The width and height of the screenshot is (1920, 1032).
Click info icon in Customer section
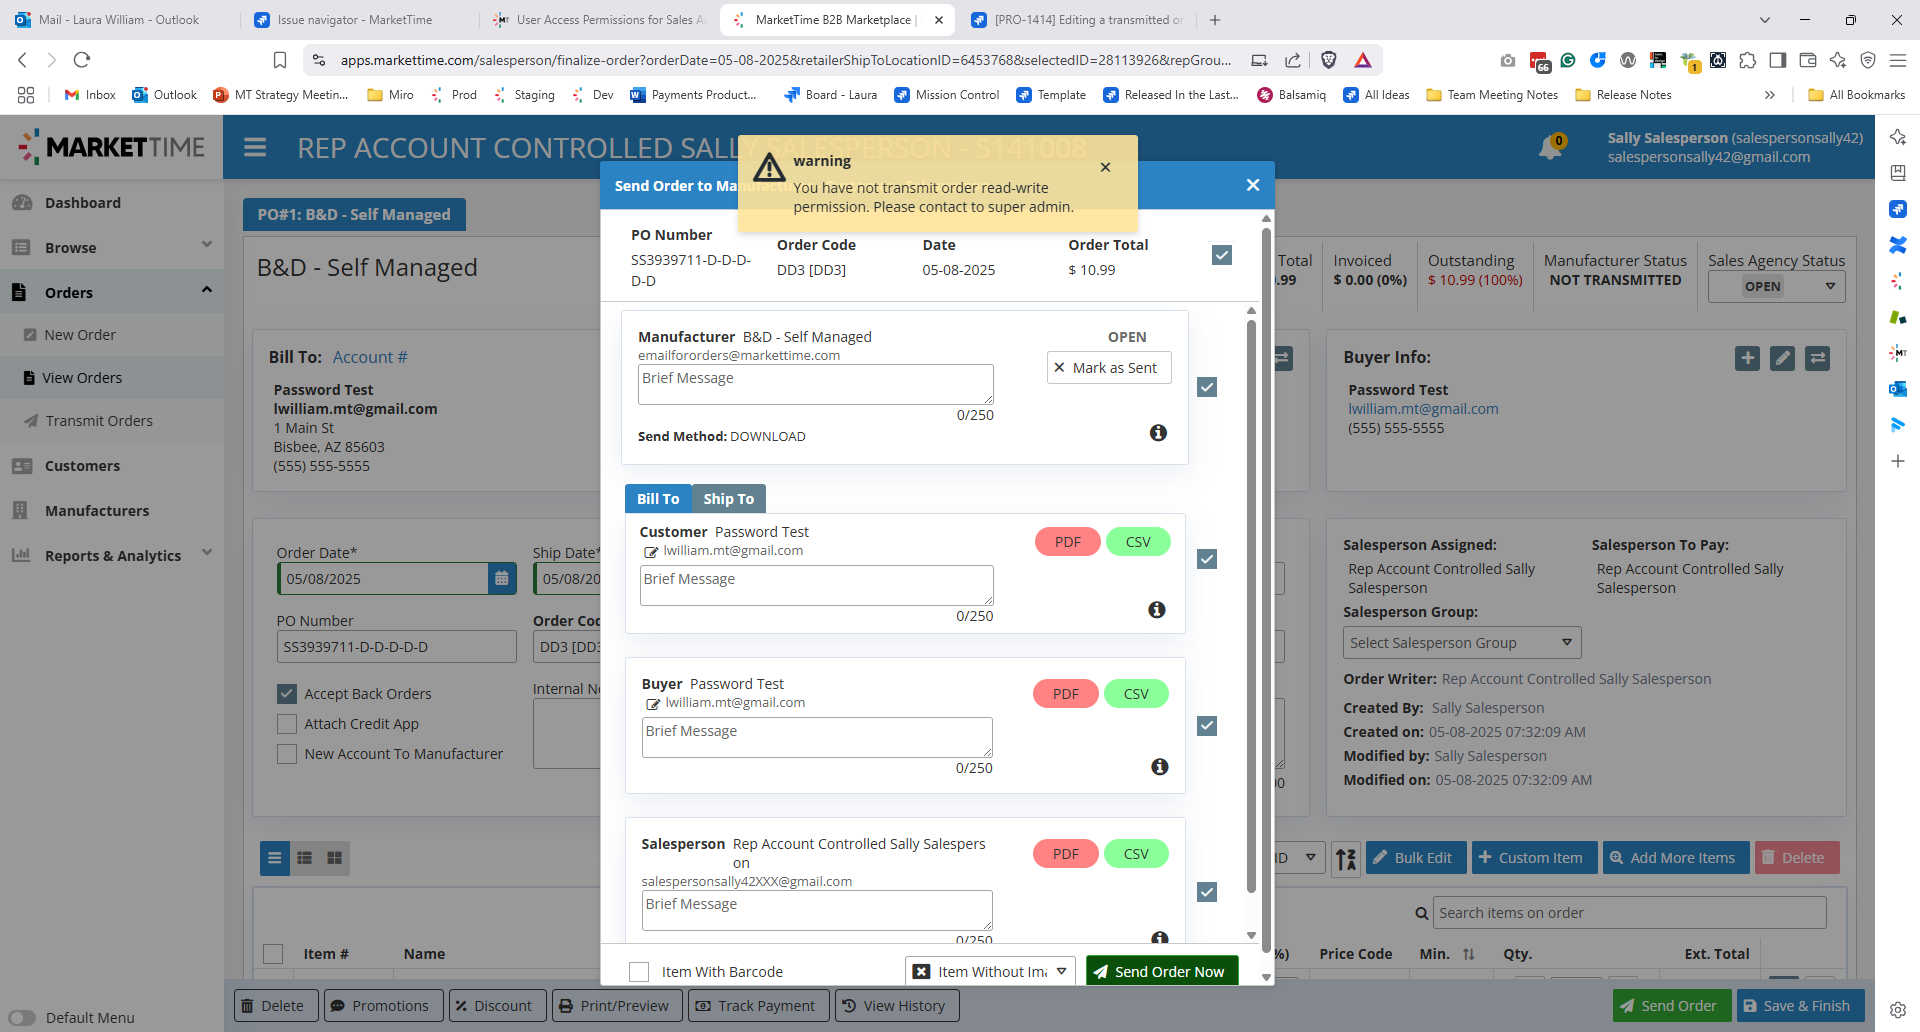point(1157,610)
